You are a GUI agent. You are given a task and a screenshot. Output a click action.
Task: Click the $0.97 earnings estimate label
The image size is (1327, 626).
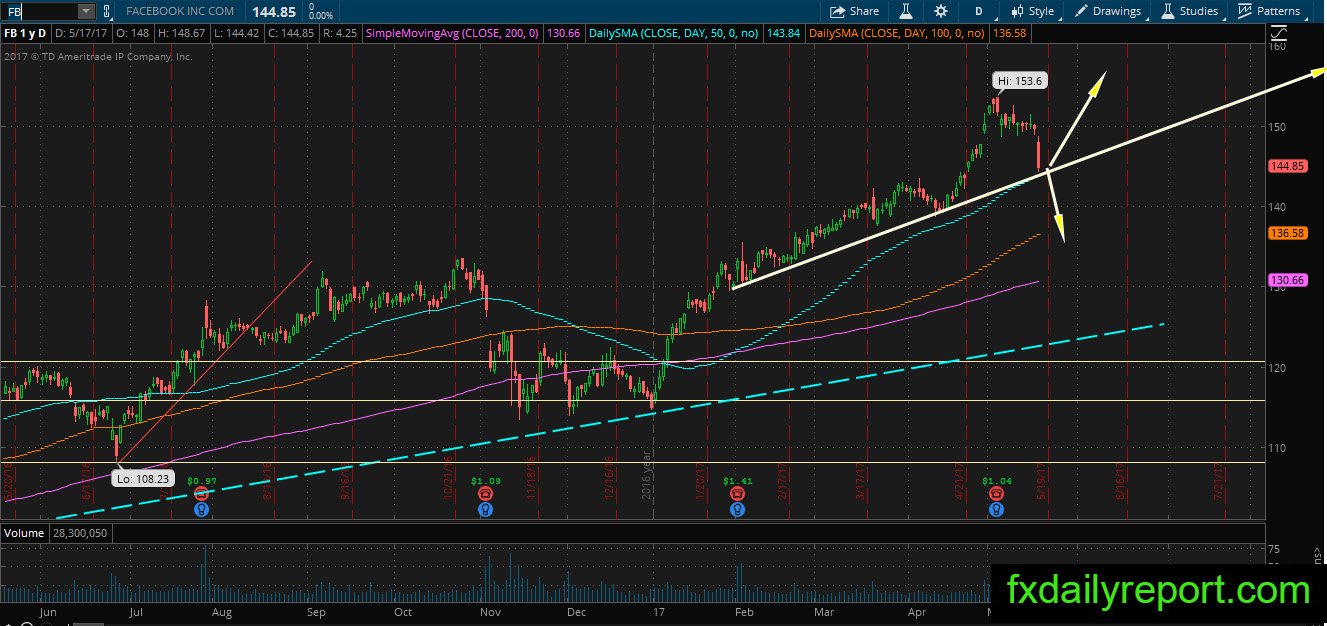coord(202,481)
